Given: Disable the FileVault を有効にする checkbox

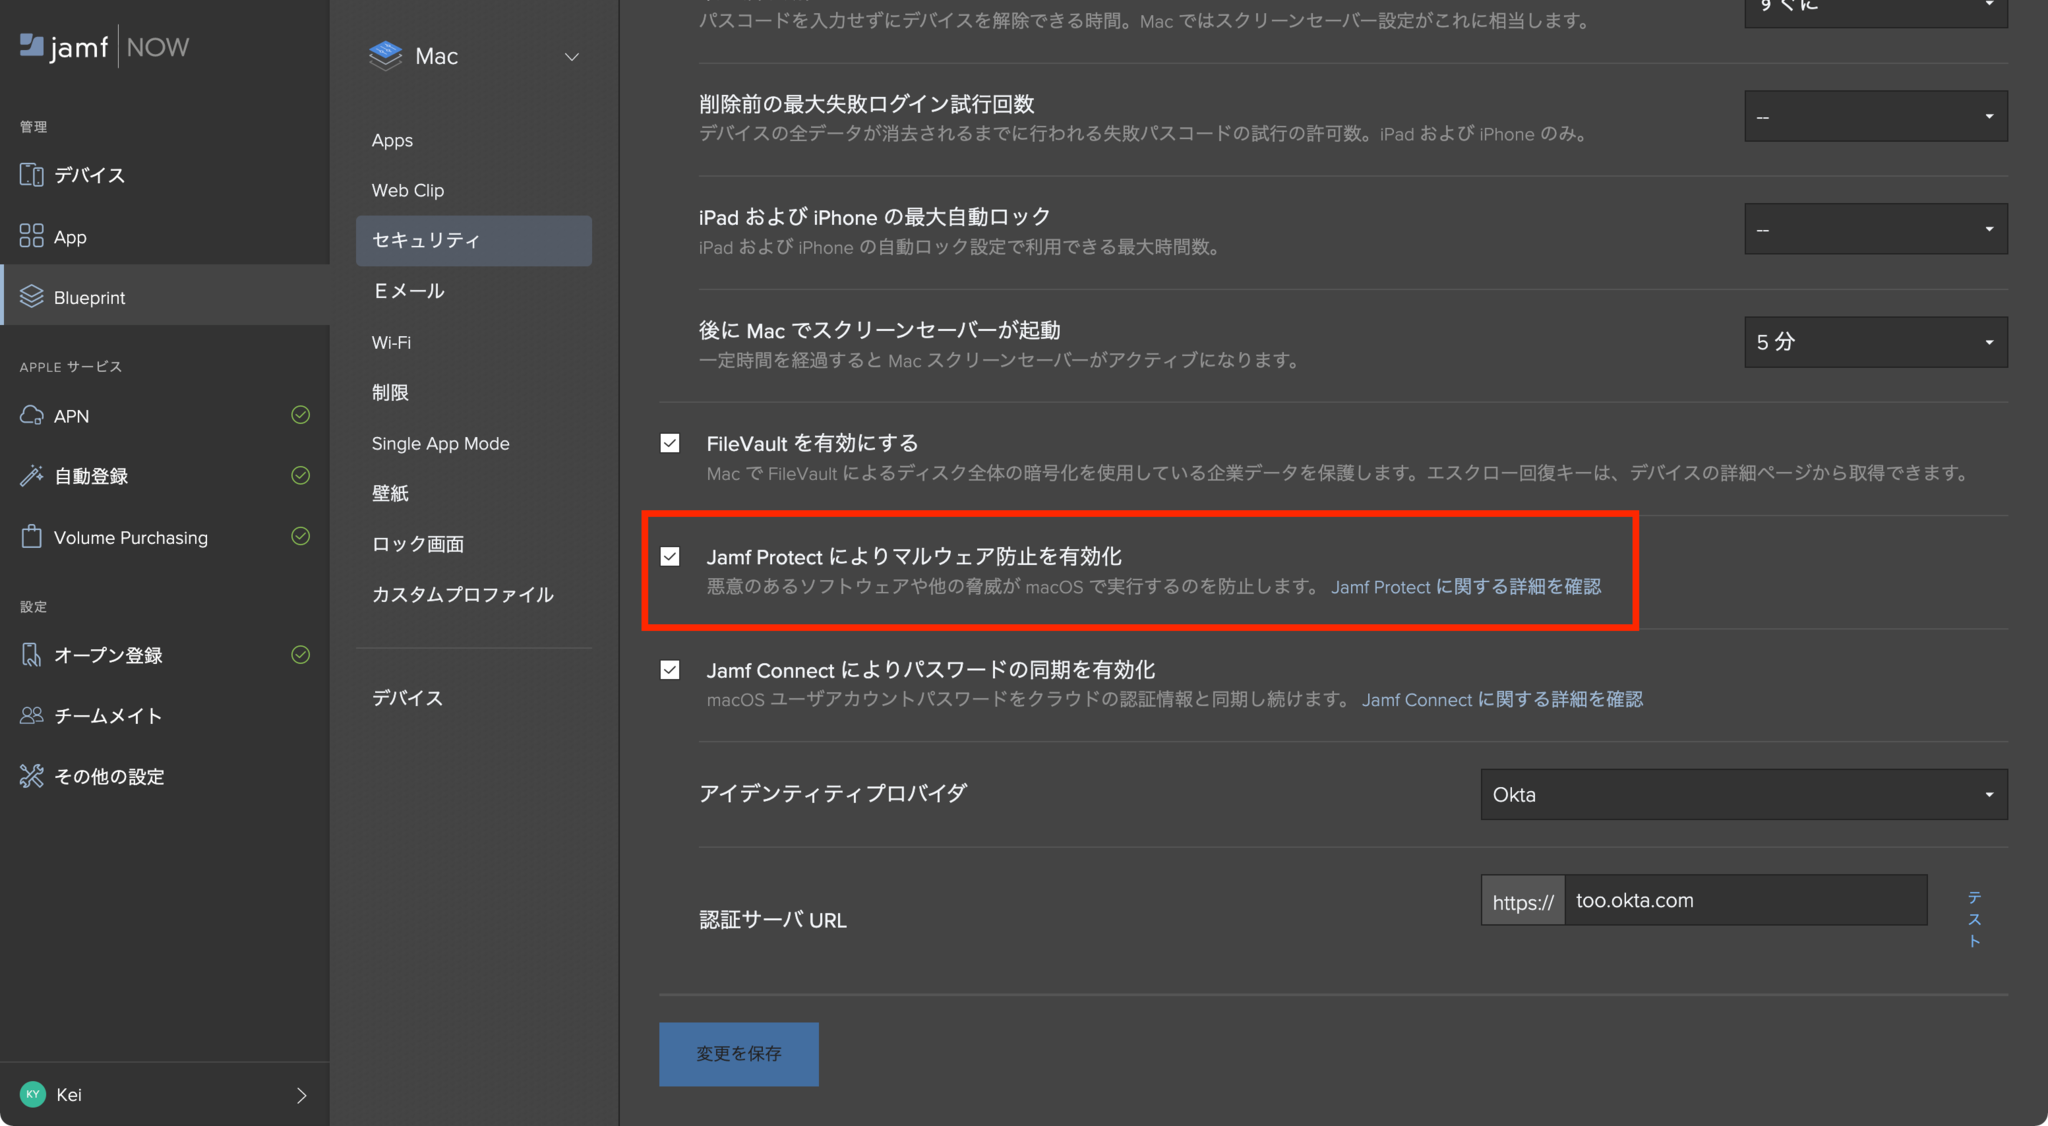Looking at the screenshot, I should (x=670, y=443).
